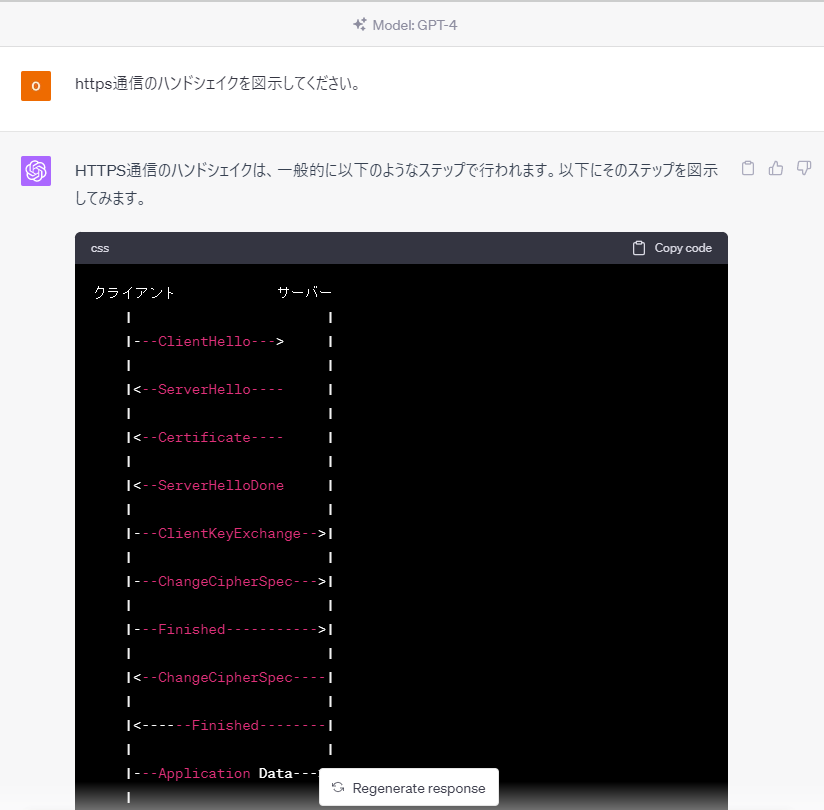This screenshot has width=824, height=810.
Task: Click the clipboard icon beside "Copy code"
Action: (638, 247)
